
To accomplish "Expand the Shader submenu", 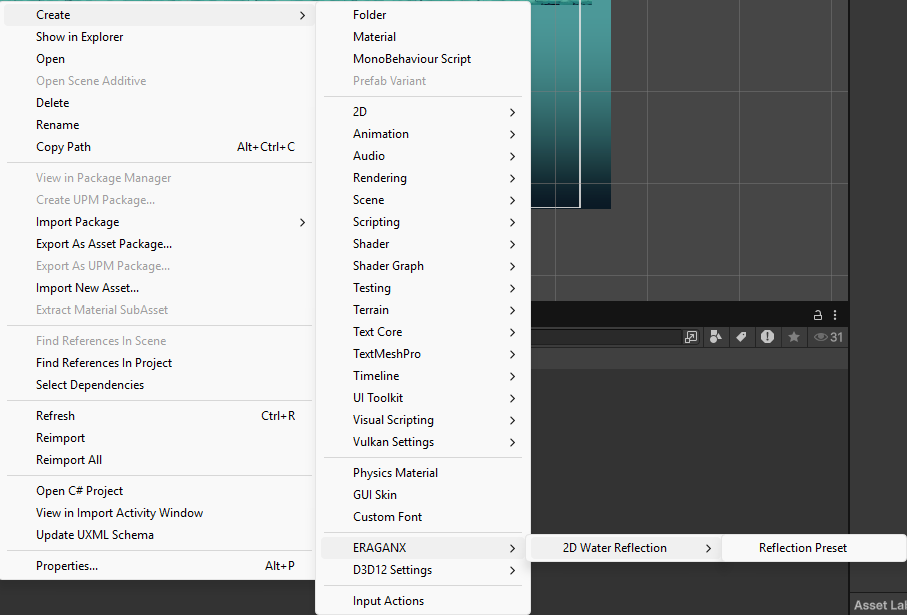I will tap(423, 244).
